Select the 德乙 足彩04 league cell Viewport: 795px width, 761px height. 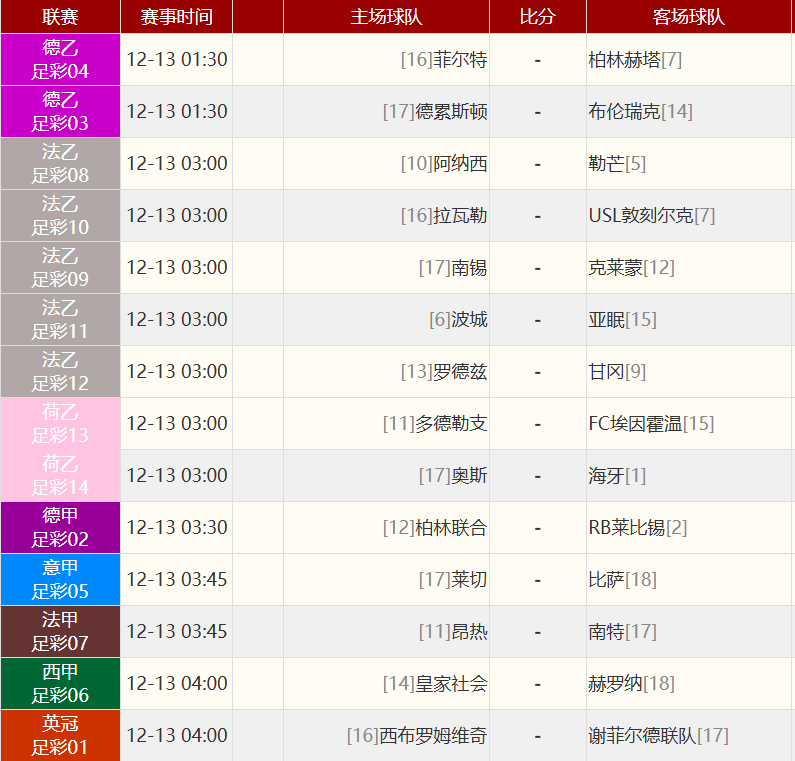click(60, 59)
